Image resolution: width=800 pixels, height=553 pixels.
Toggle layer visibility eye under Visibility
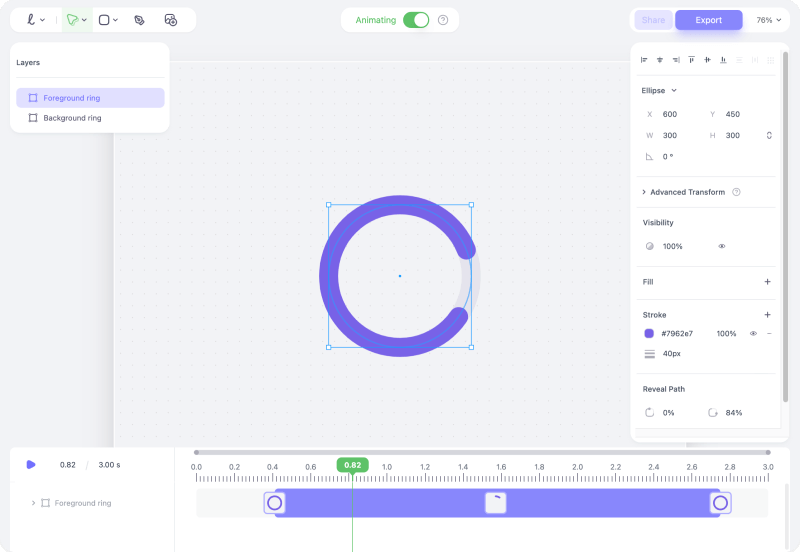[721, 246]
